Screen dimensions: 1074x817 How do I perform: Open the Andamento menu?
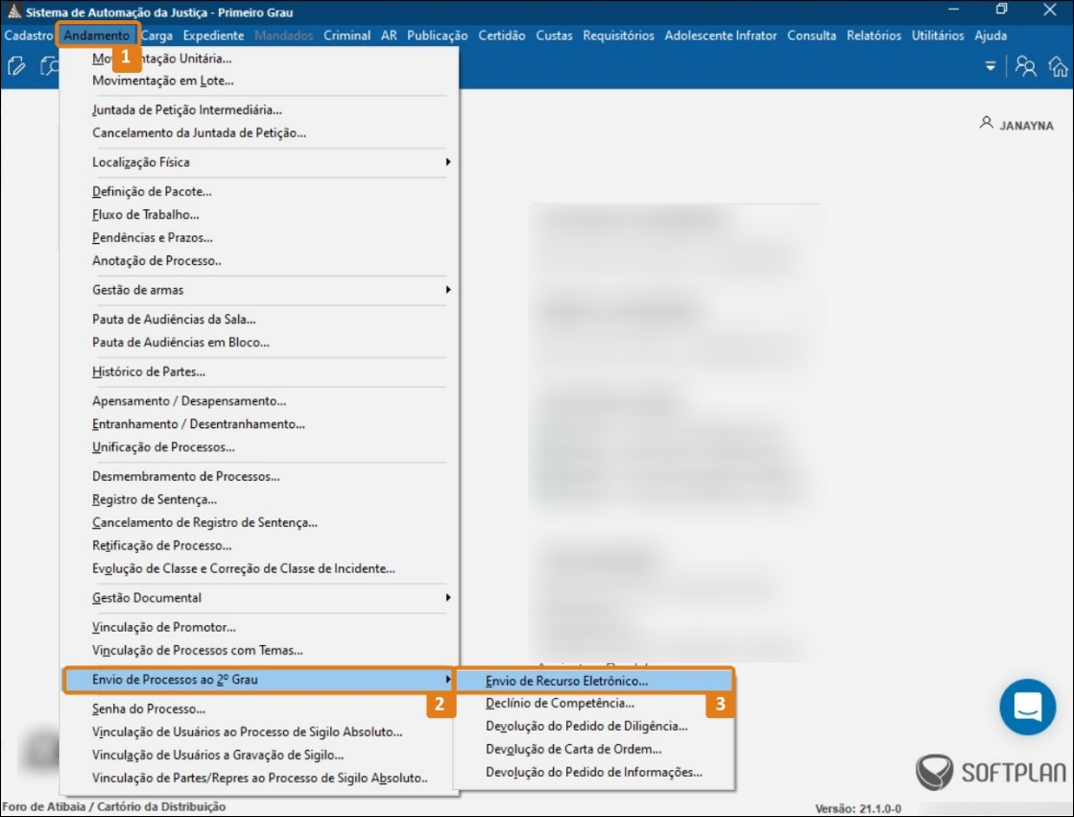coord(97,36)
